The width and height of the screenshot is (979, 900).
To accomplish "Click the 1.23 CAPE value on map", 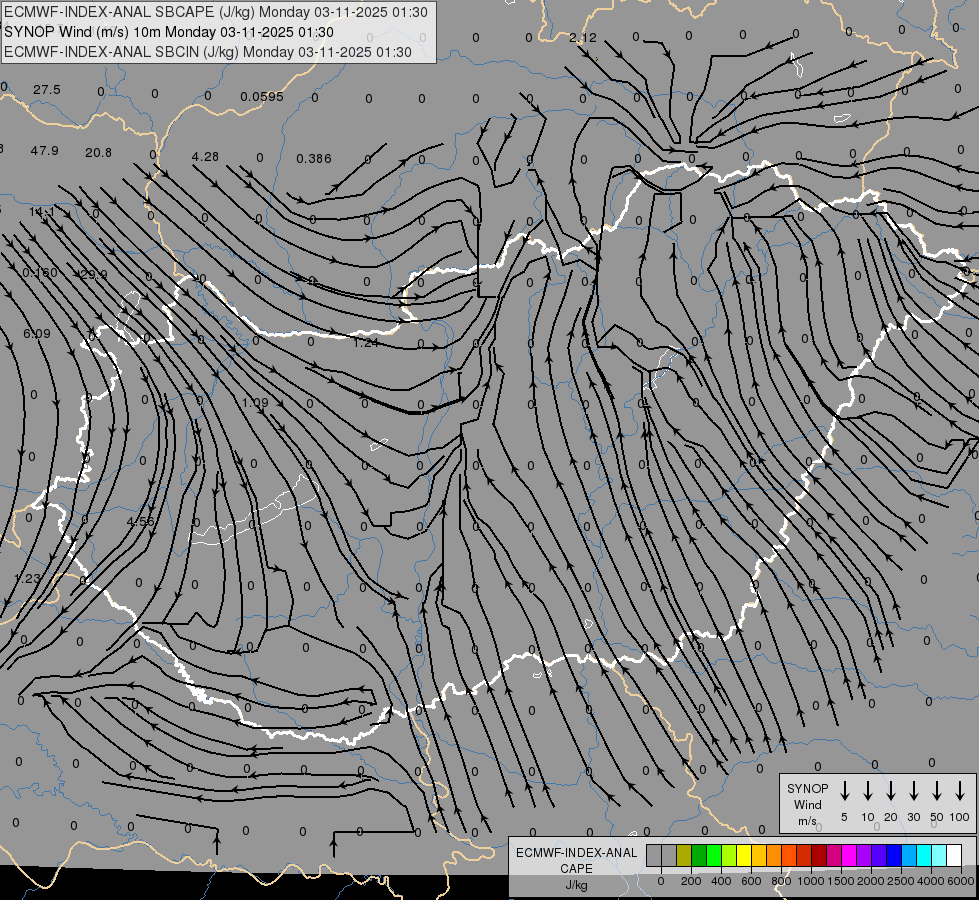I will (x=27, y=578).
